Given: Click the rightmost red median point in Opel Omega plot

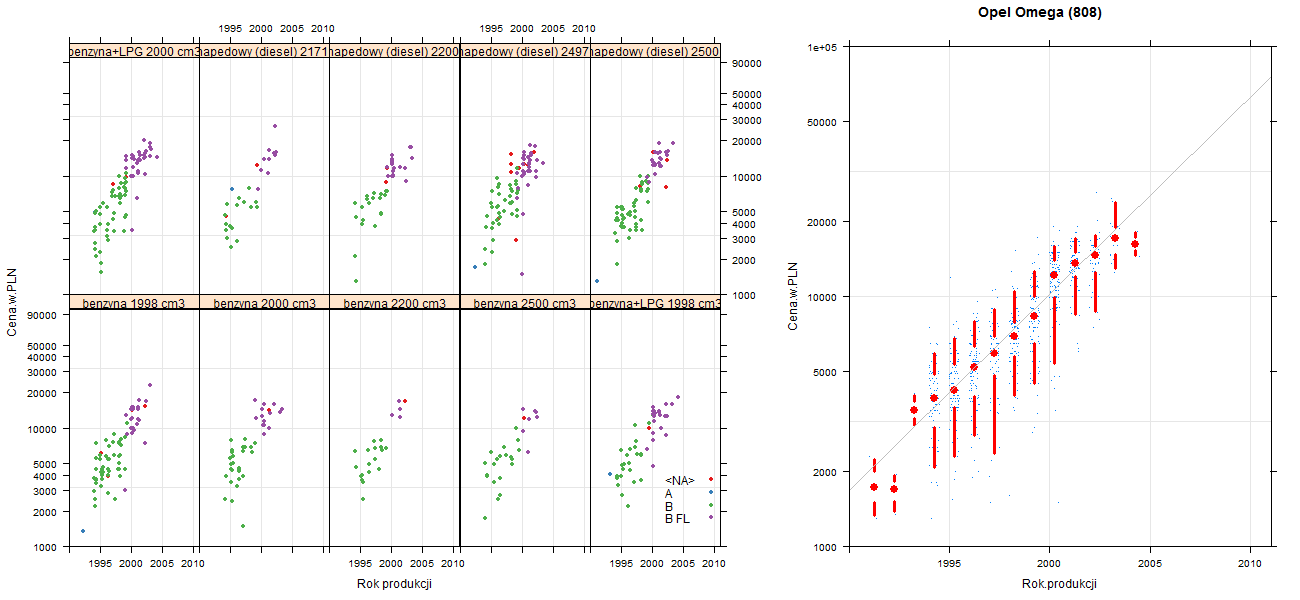Looking at the screenshot, I should tap(1135, 244).
